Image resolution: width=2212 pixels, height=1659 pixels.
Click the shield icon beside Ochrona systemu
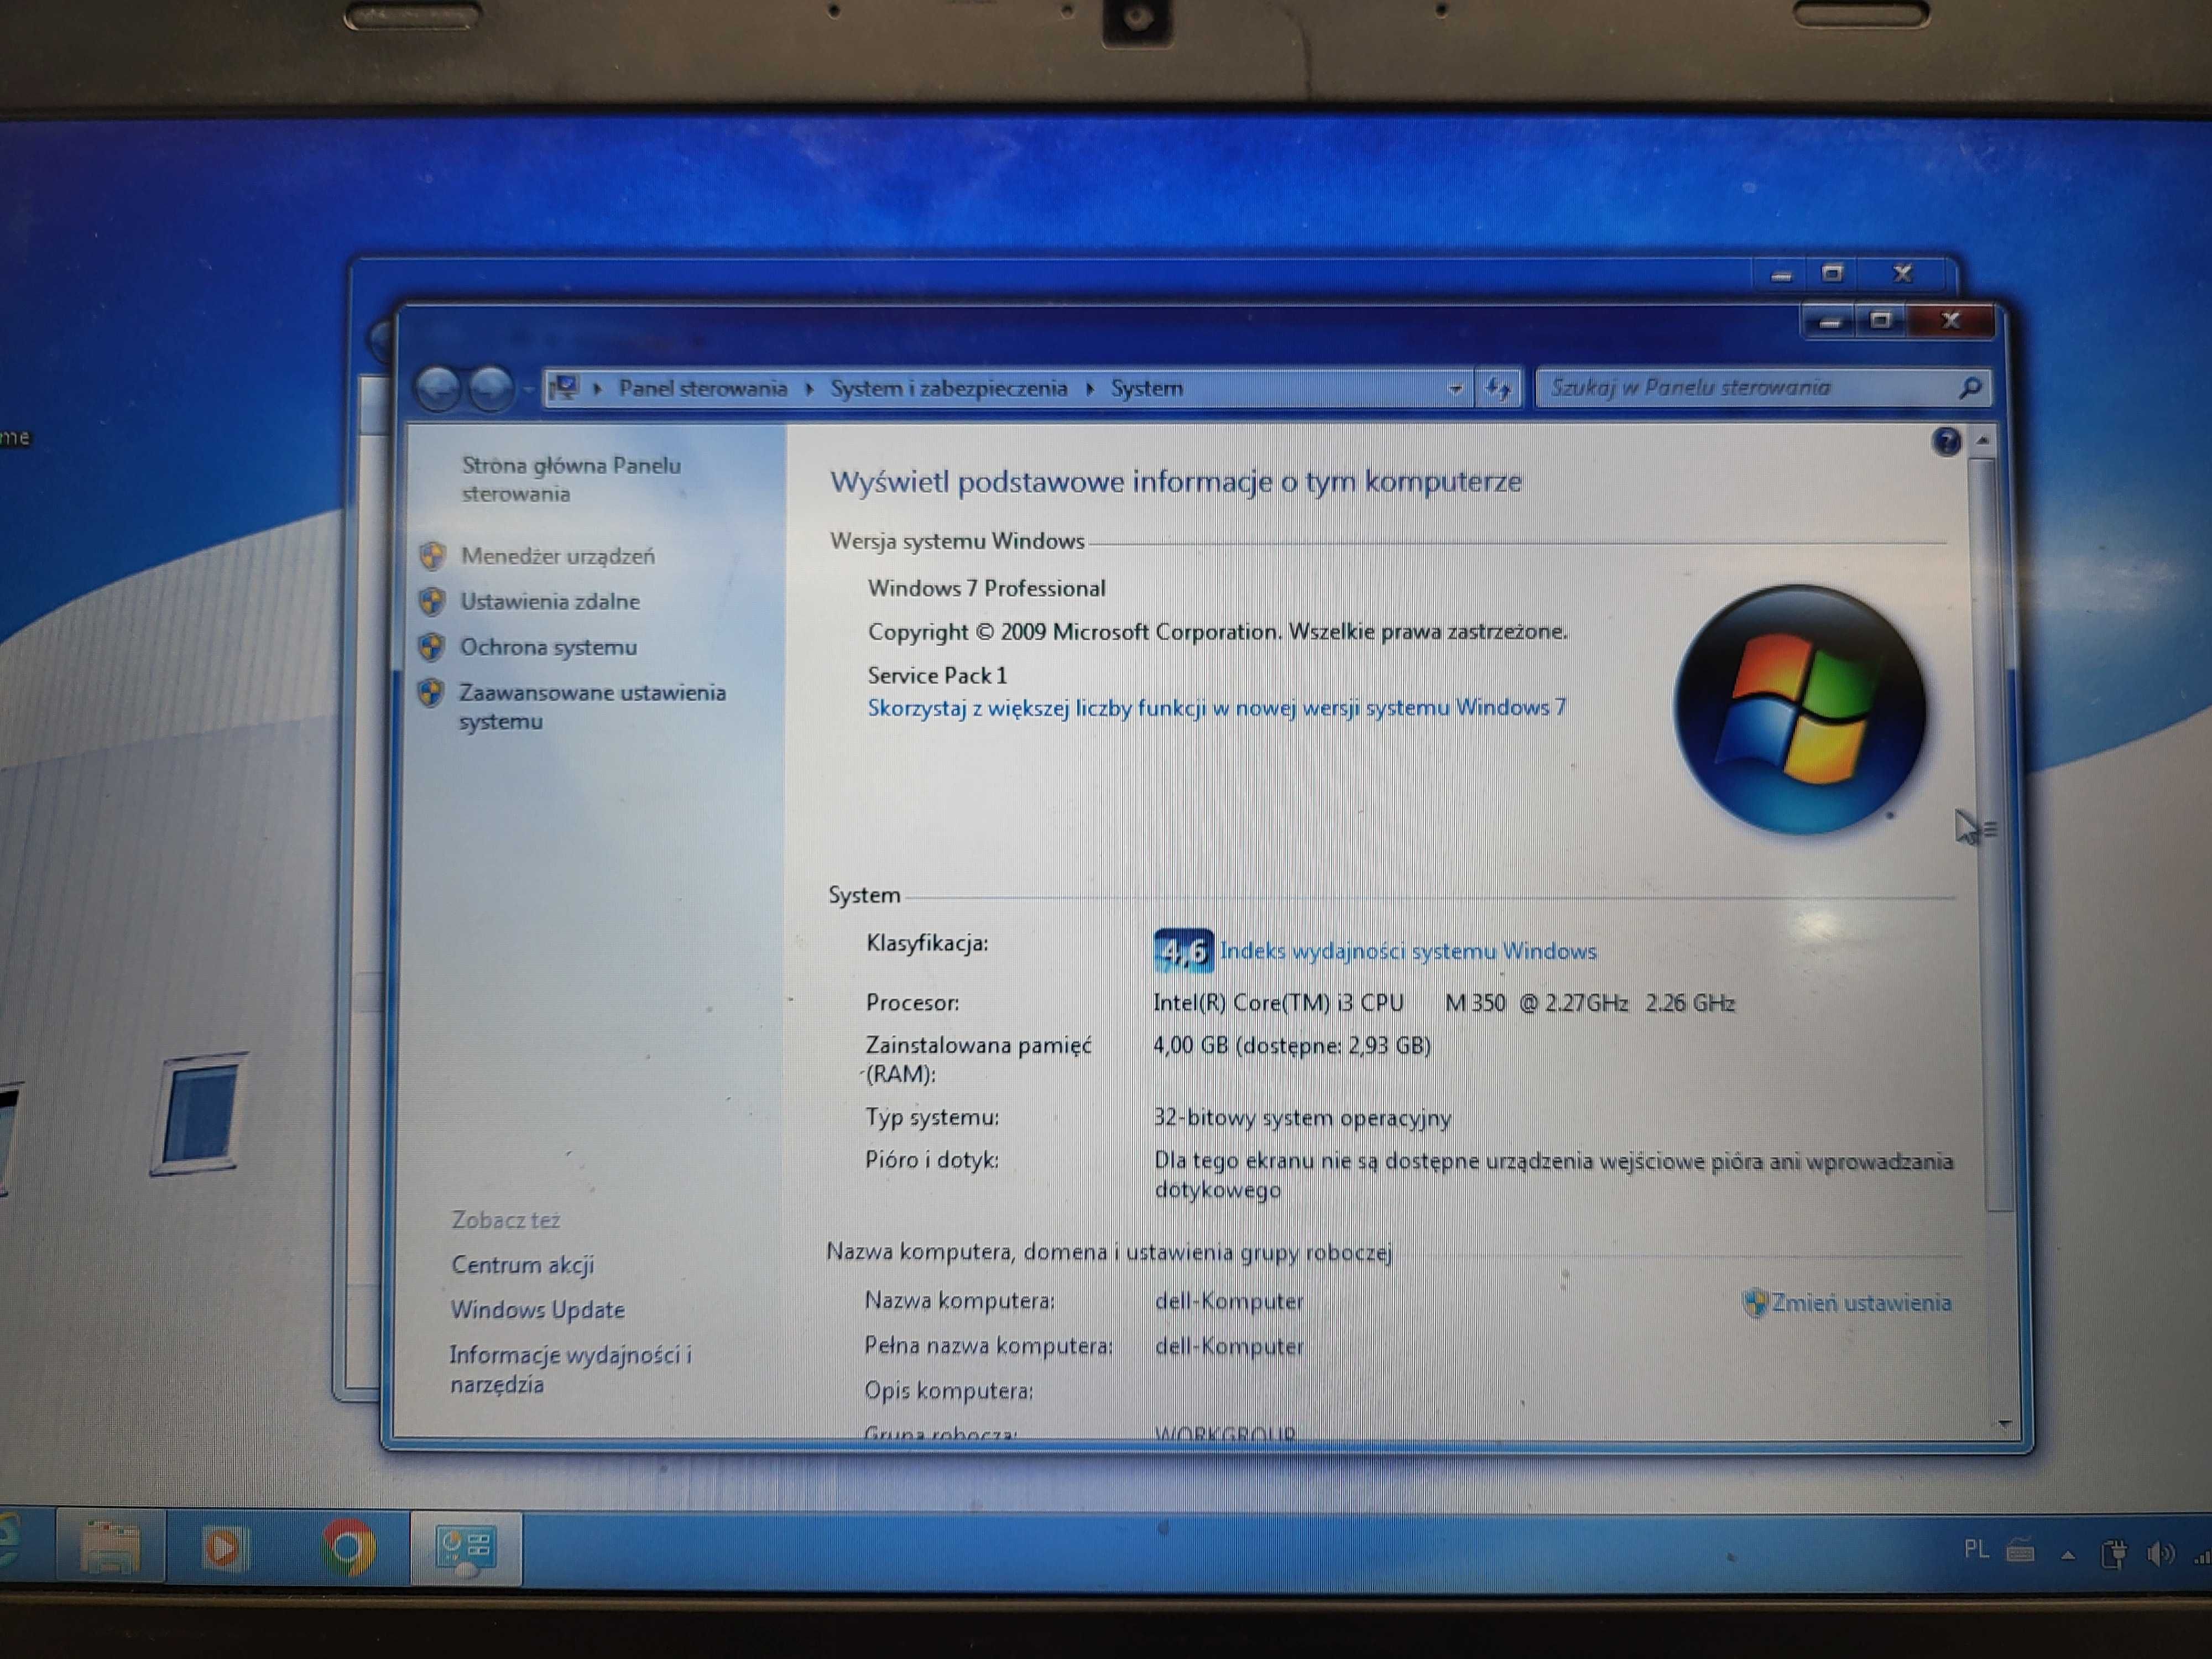(x=431, y=647)
